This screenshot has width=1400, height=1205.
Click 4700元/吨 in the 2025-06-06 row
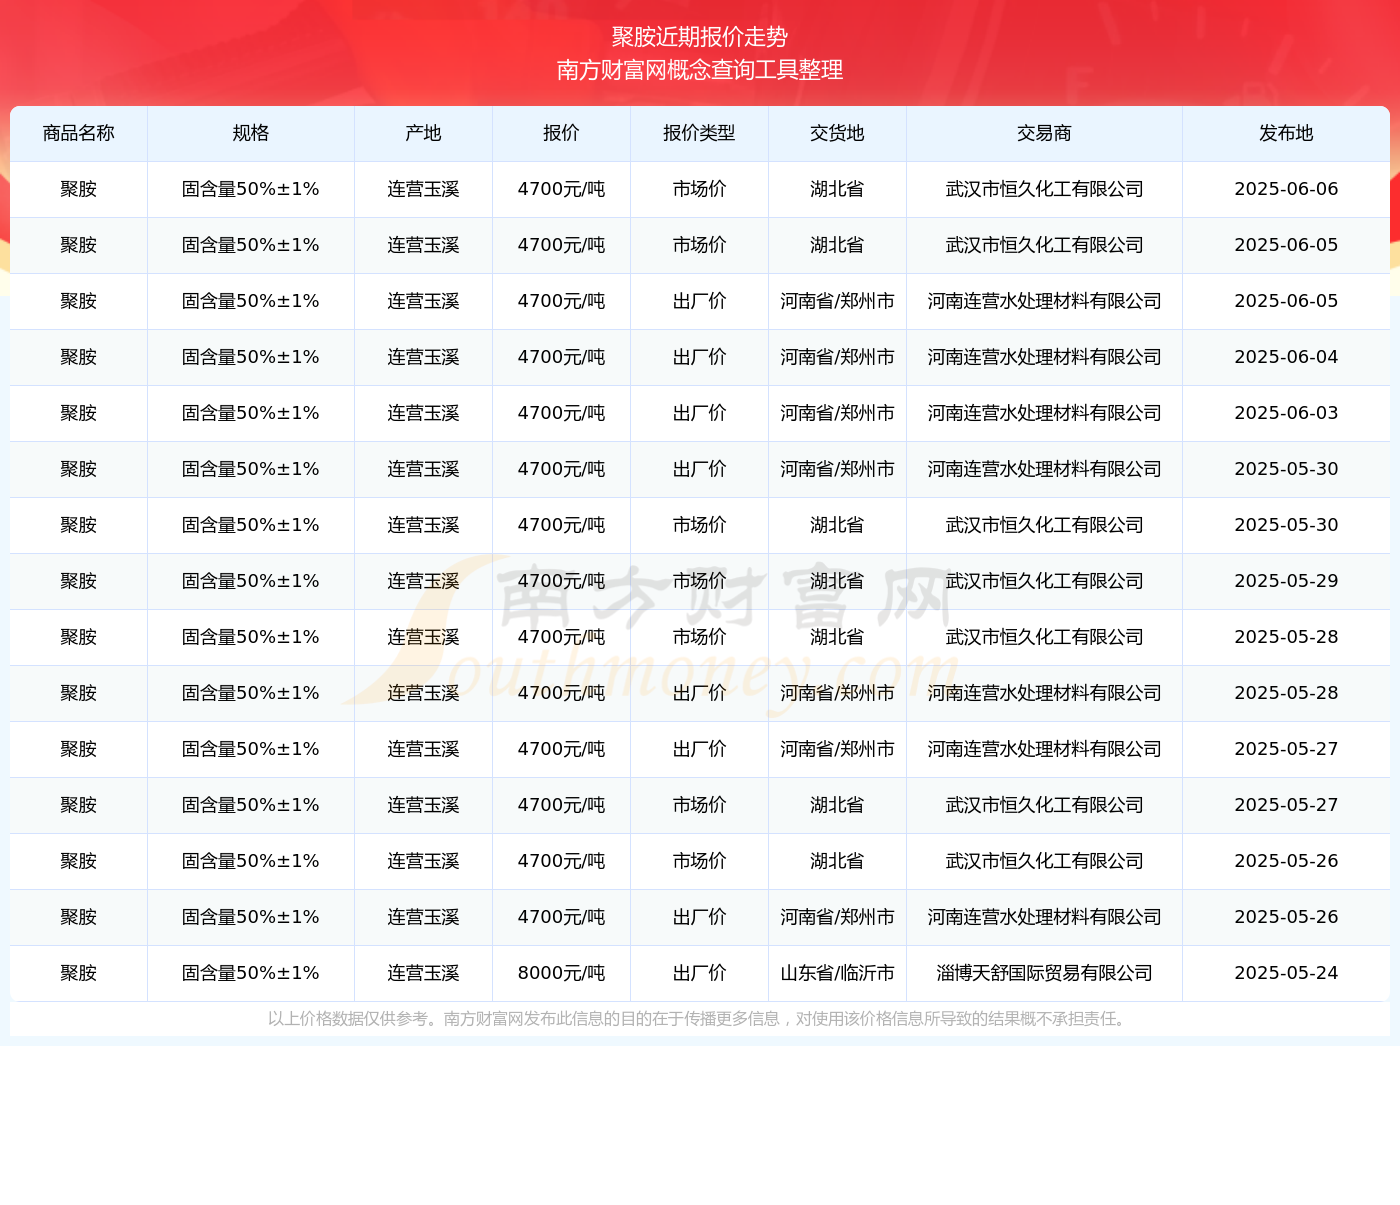pos(561,189)
